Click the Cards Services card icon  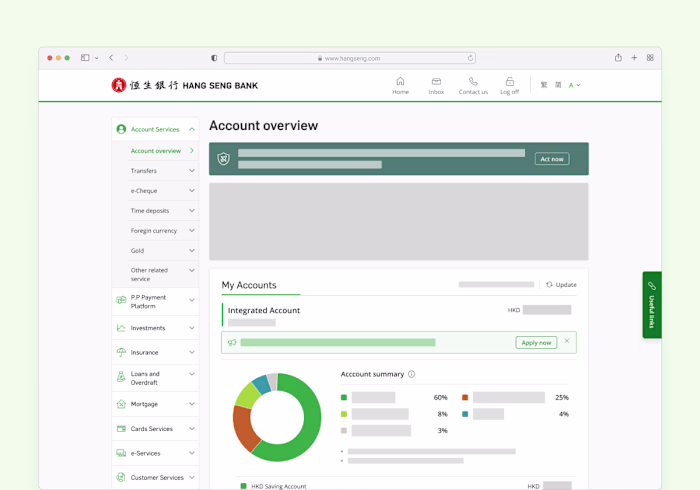coord(121,428)
